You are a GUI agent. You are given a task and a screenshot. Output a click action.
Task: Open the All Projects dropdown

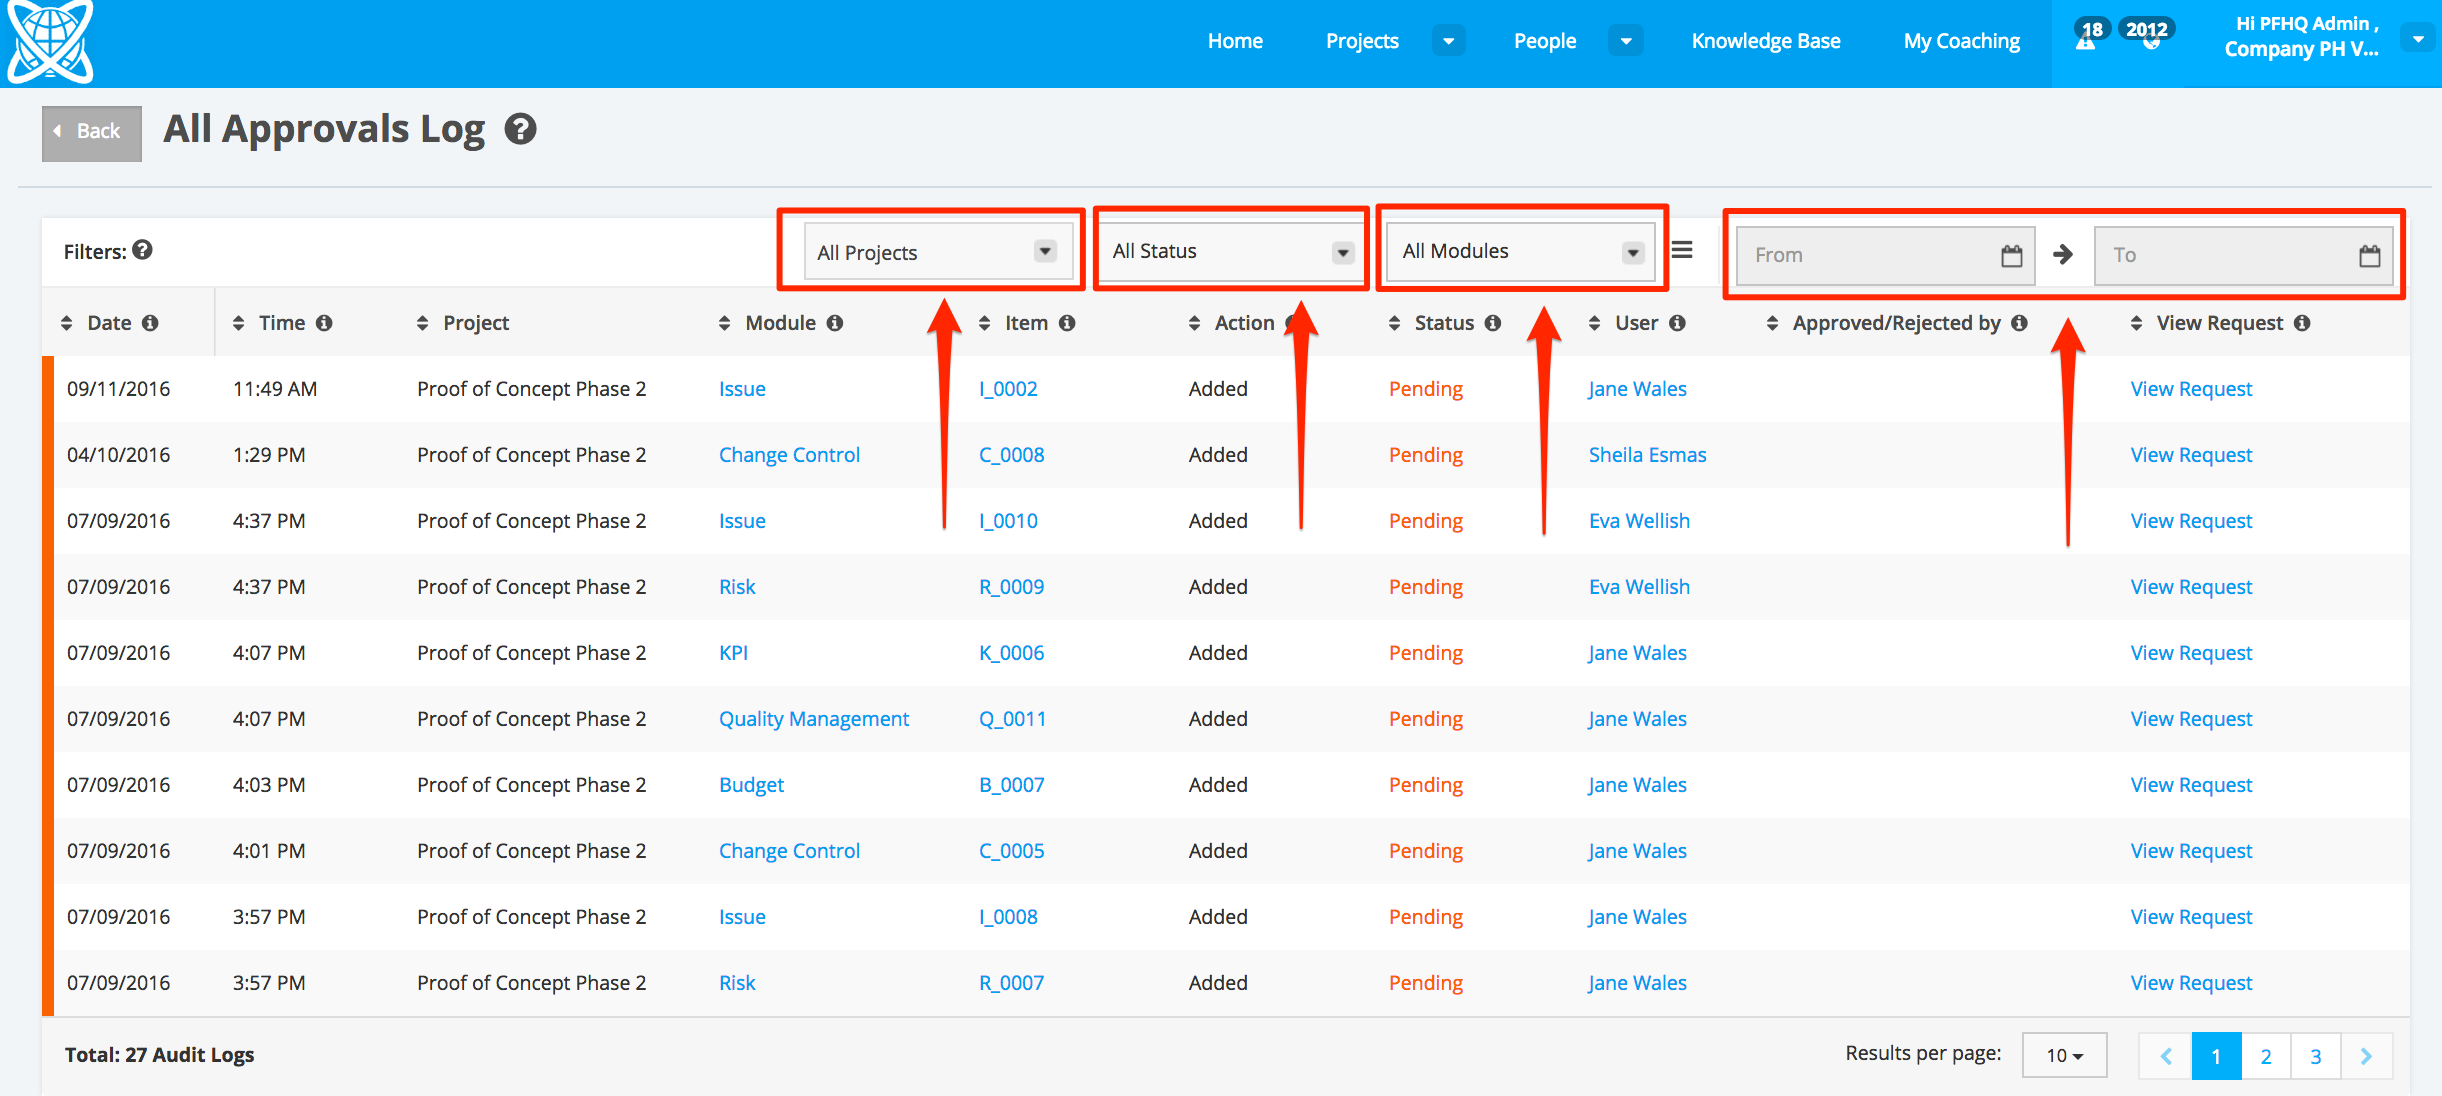[x=937, y=252]
